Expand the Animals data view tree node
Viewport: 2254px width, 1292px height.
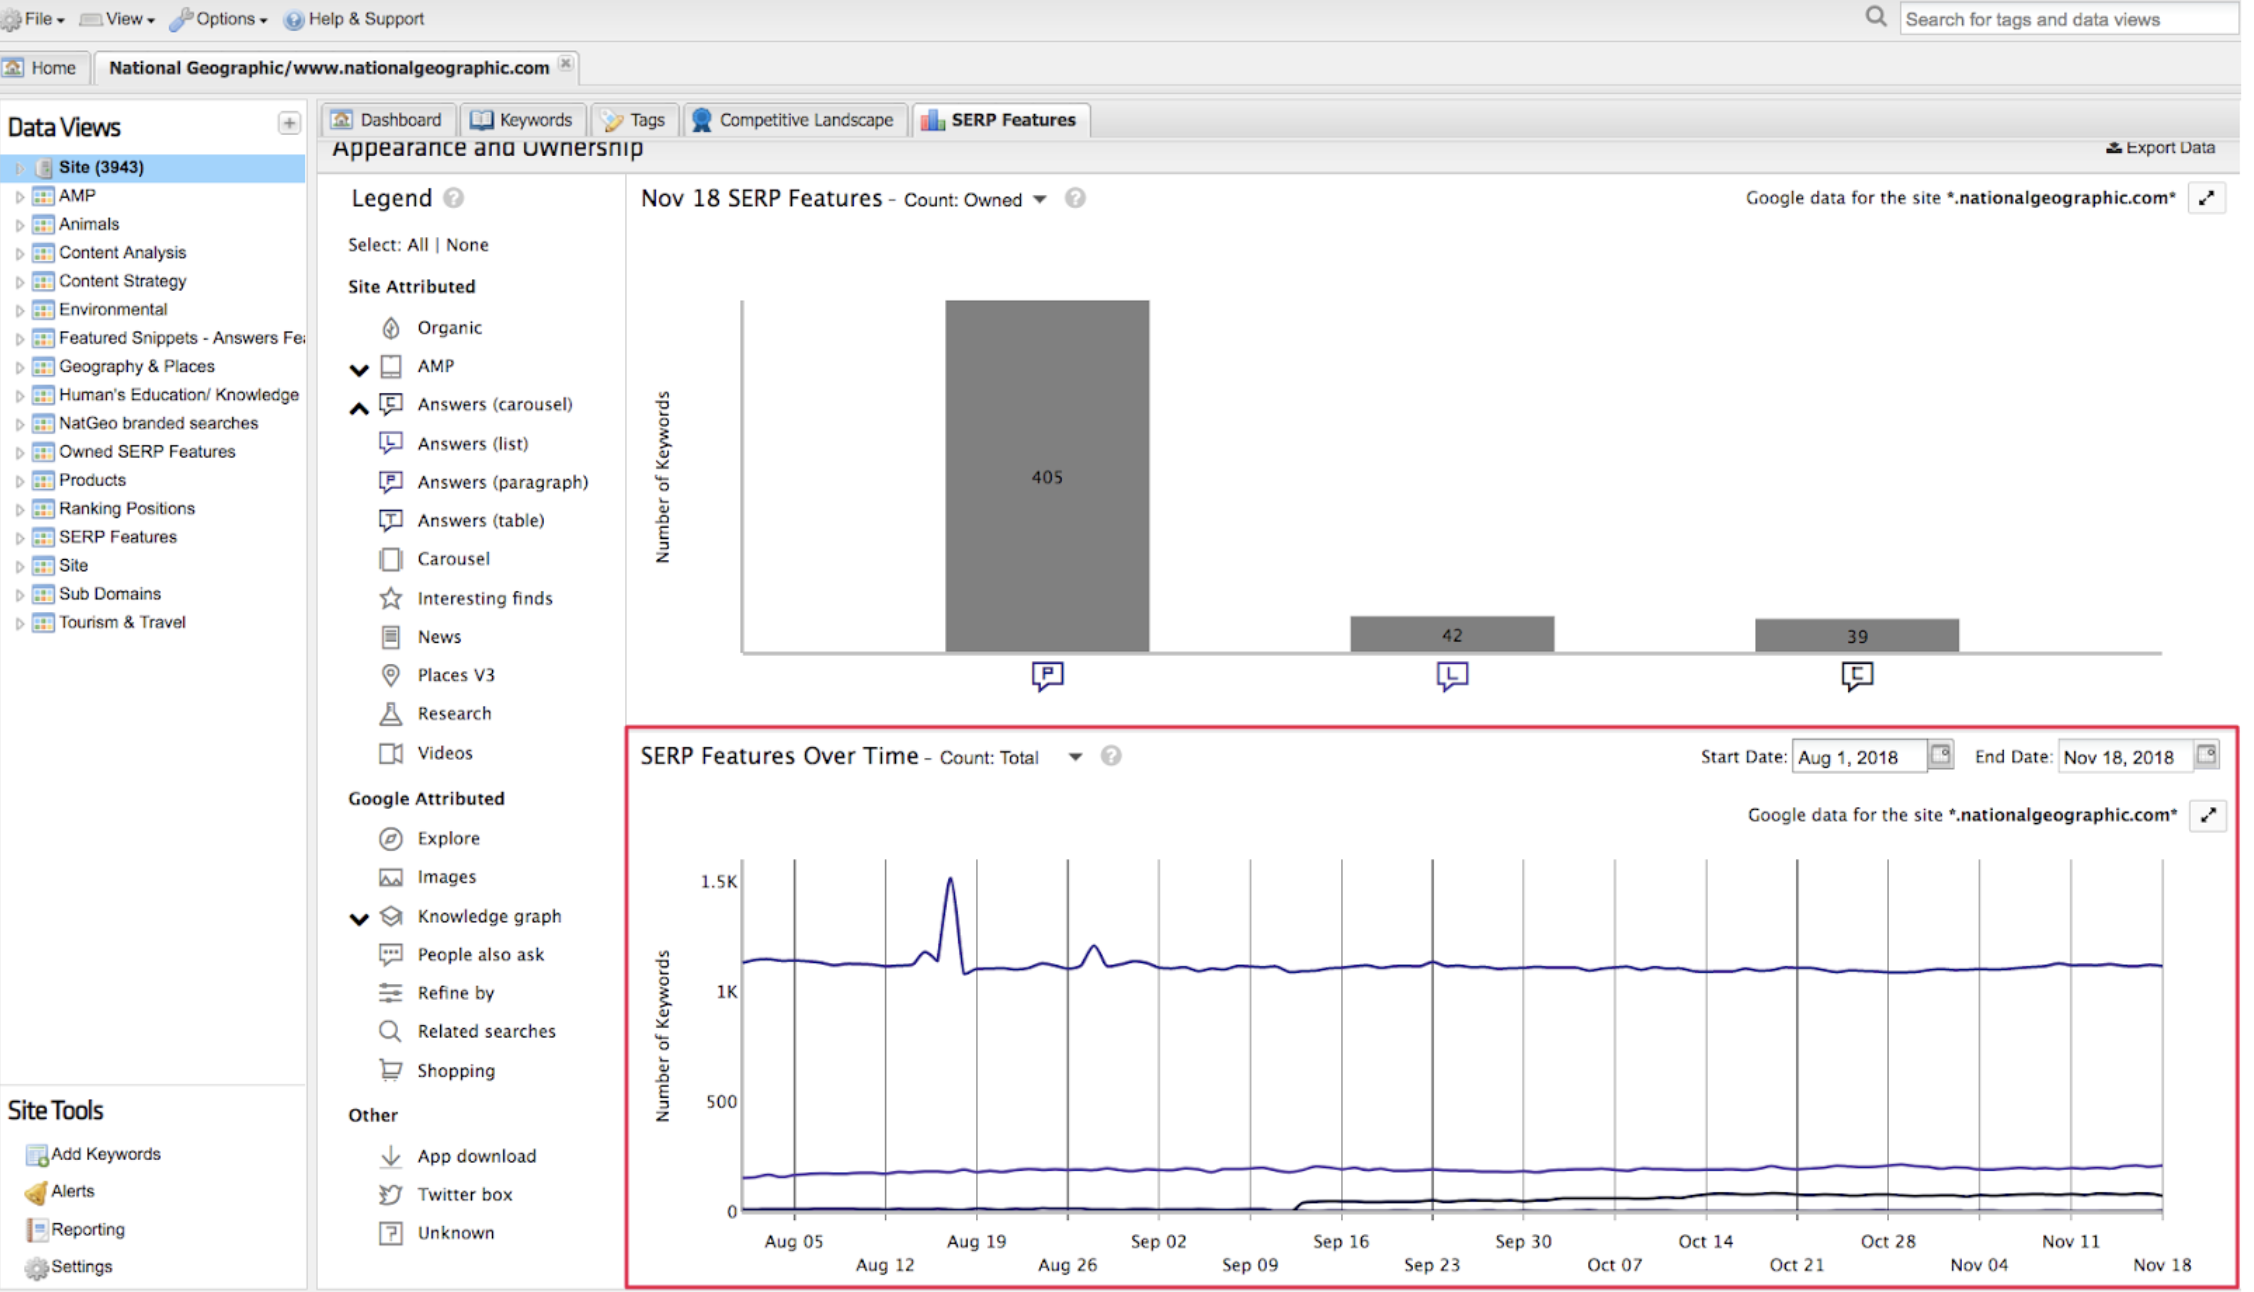click(x=19, y=225)
